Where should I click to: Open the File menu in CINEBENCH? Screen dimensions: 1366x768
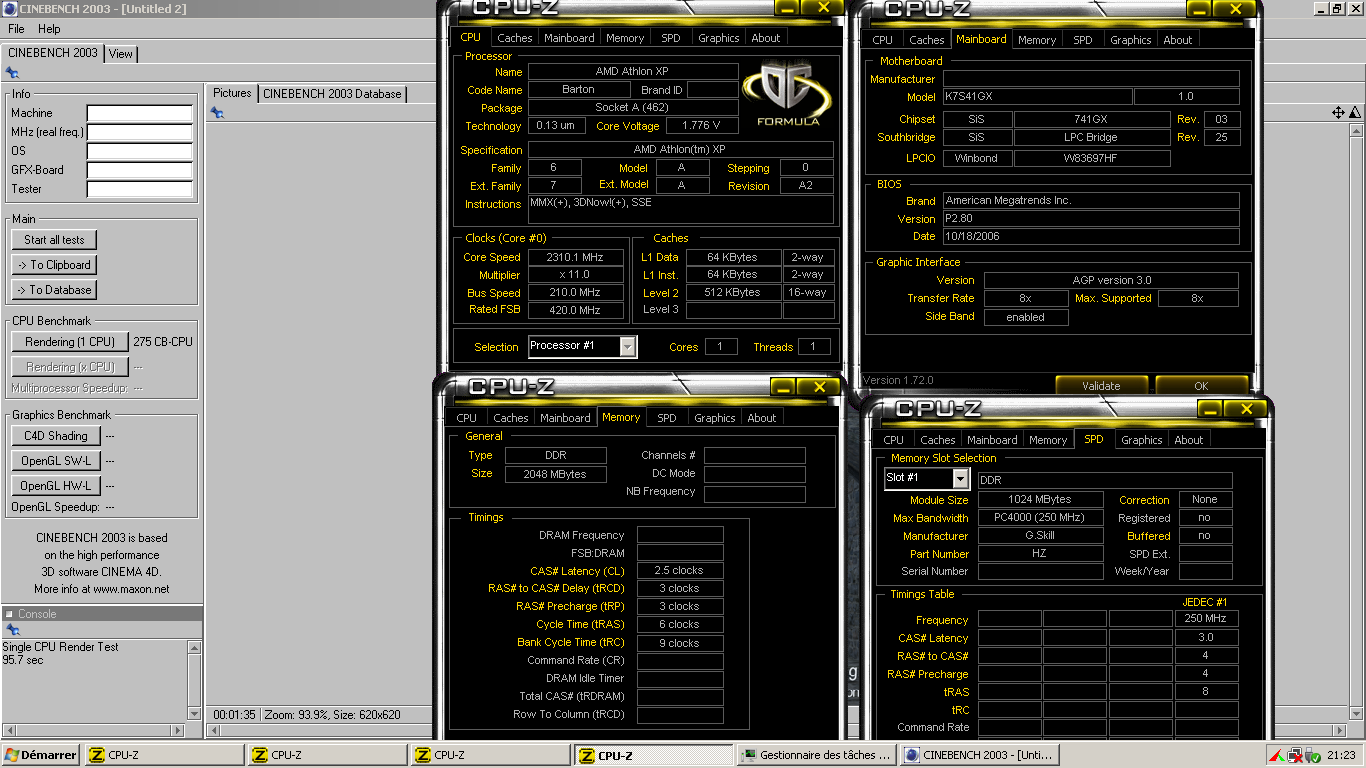coord(16,29)
